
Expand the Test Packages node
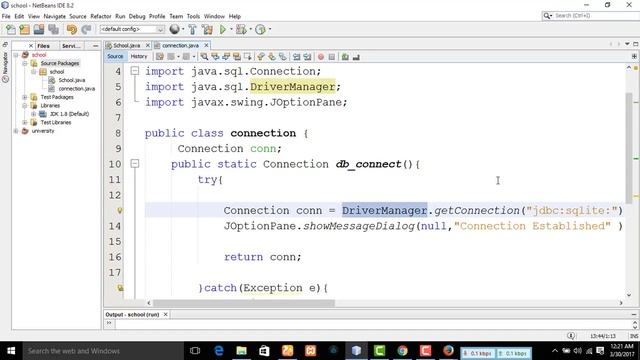(25, 97)
